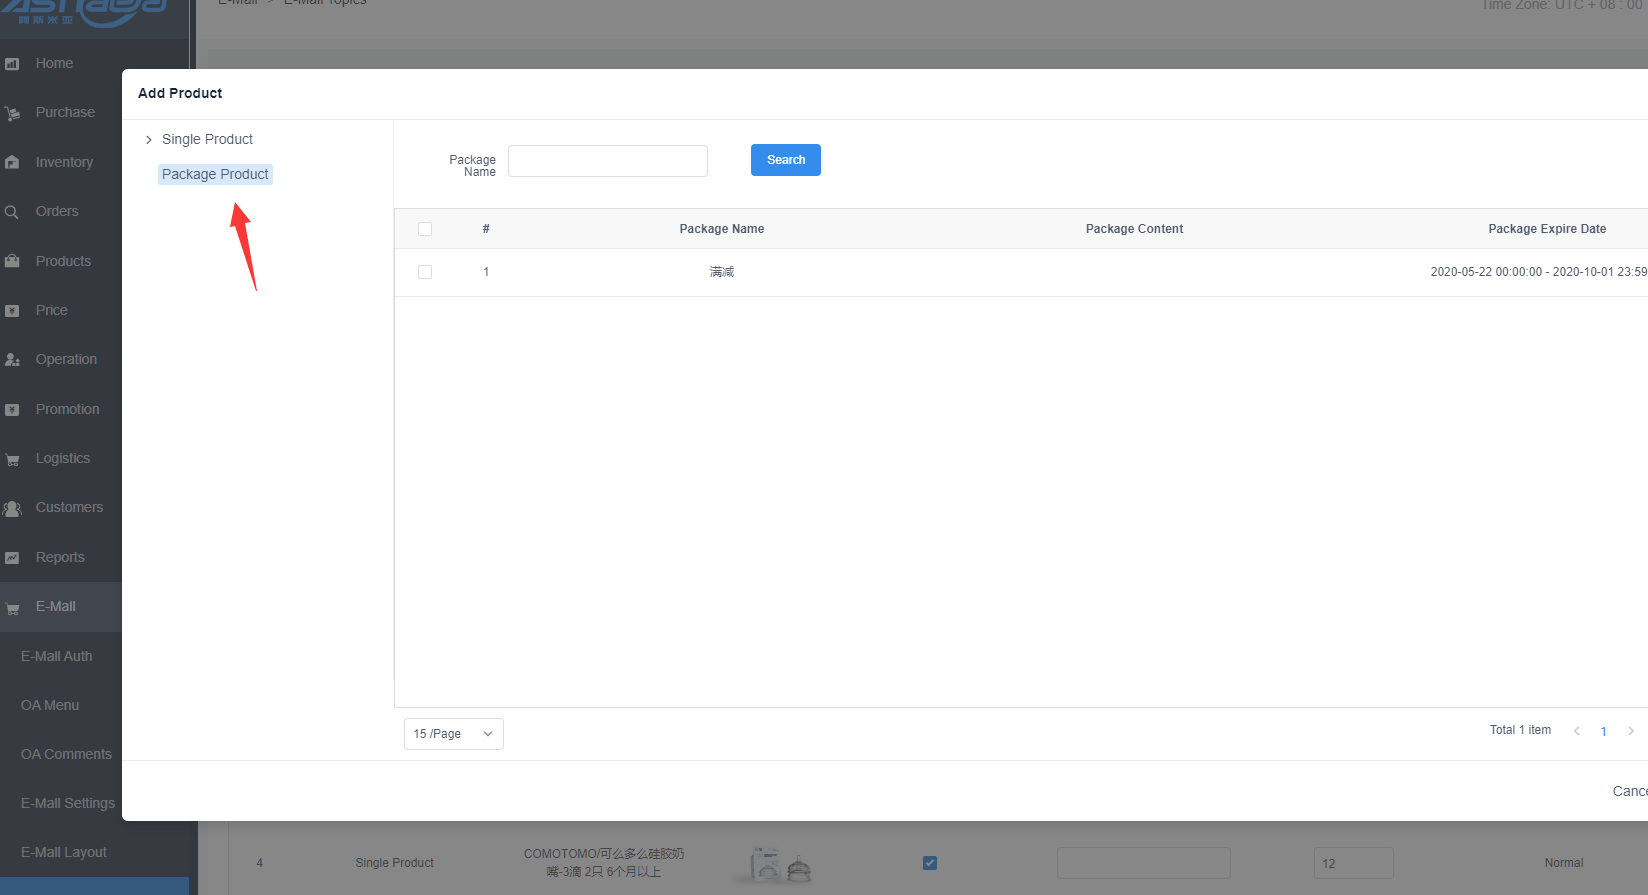Expand the Single Product tree node
This screenshot has height=895, width=1648.
149,140
